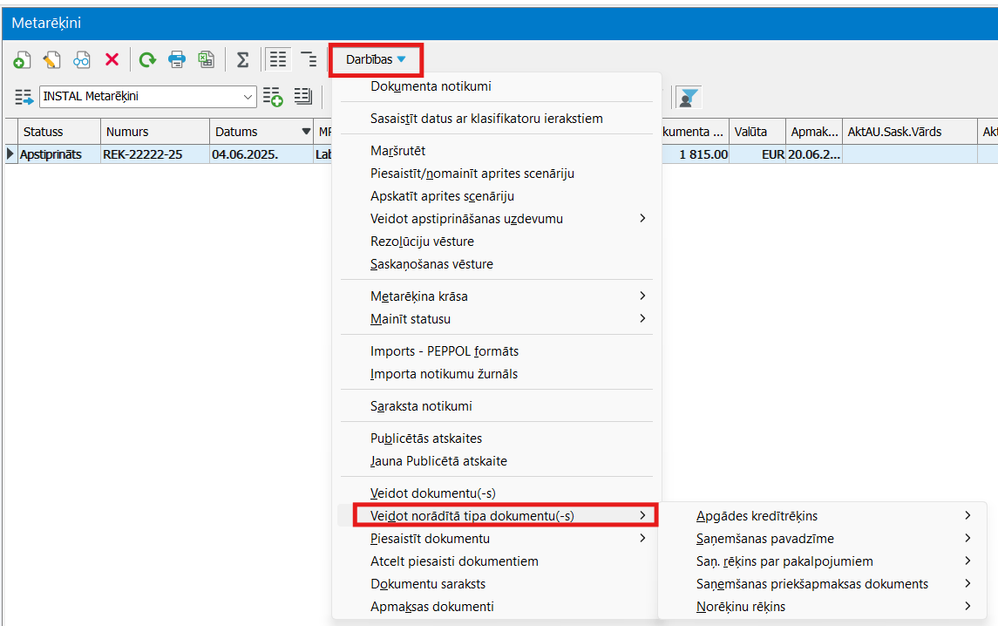Select the 1 815.00 amount cell

pyautogui.click(x=696, y=154)
